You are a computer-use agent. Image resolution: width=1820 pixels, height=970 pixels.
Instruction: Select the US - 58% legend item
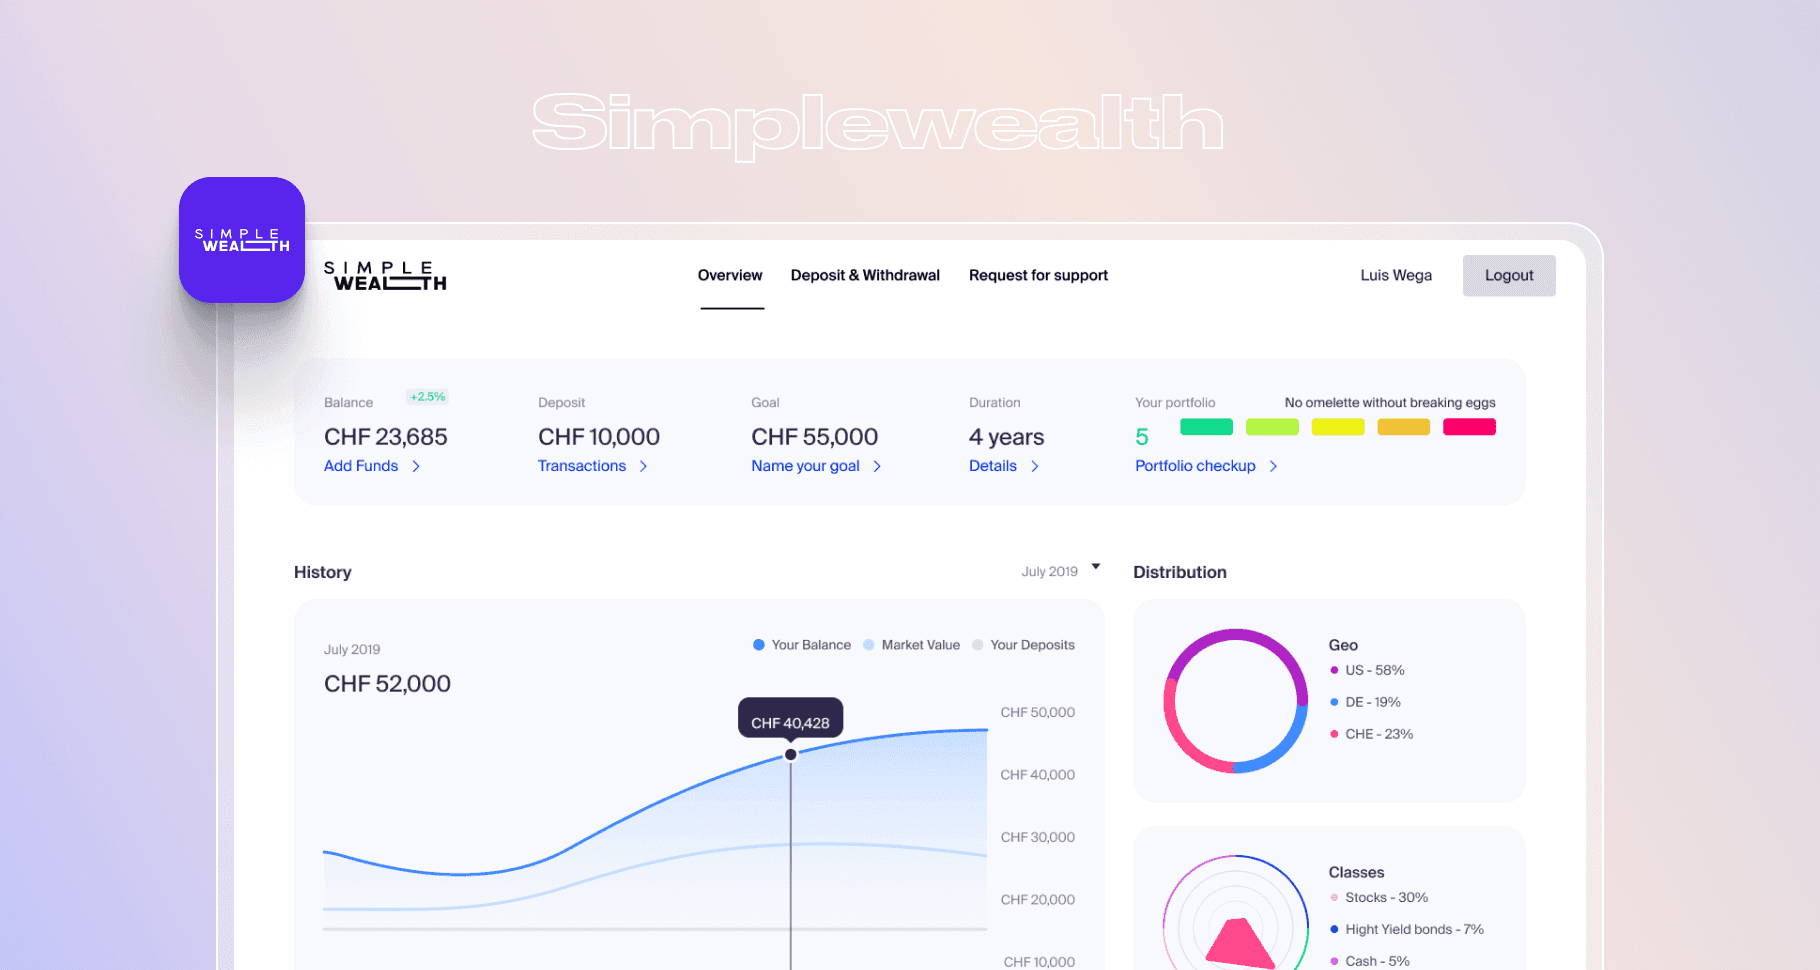pos(1367,670)
